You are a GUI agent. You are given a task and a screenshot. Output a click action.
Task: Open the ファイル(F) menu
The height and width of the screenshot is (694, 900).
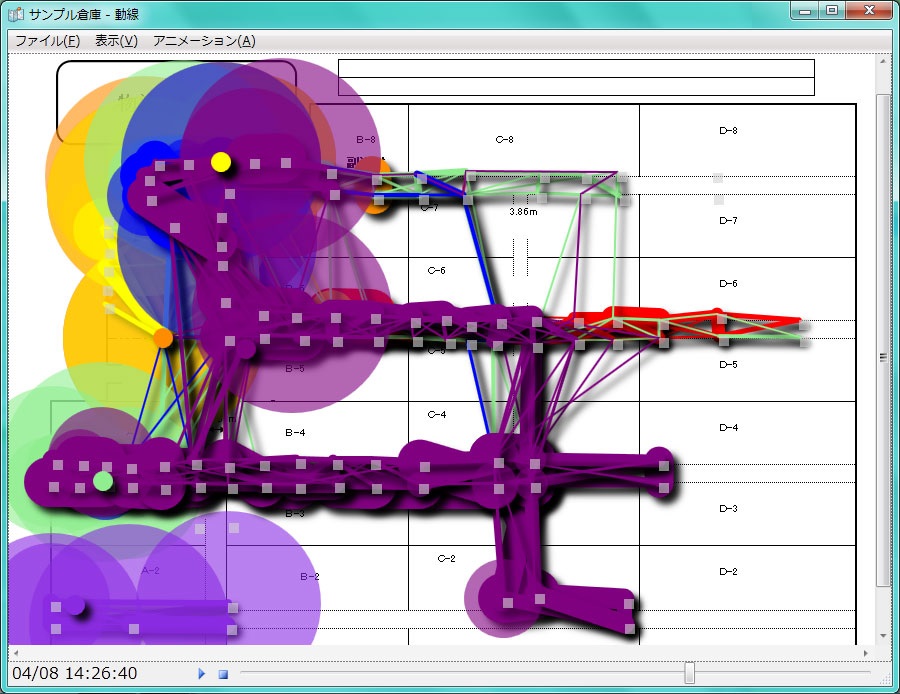point(47,41)
